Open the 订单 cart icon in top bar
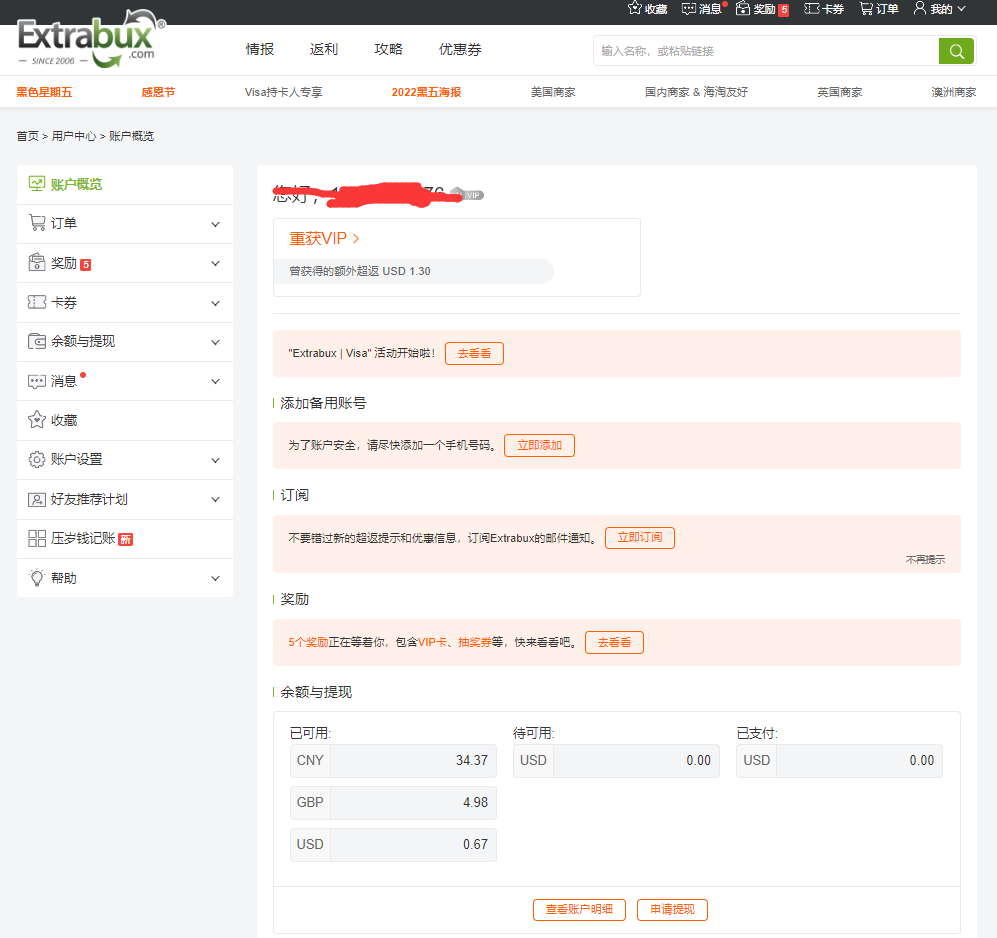 (866, 9)
